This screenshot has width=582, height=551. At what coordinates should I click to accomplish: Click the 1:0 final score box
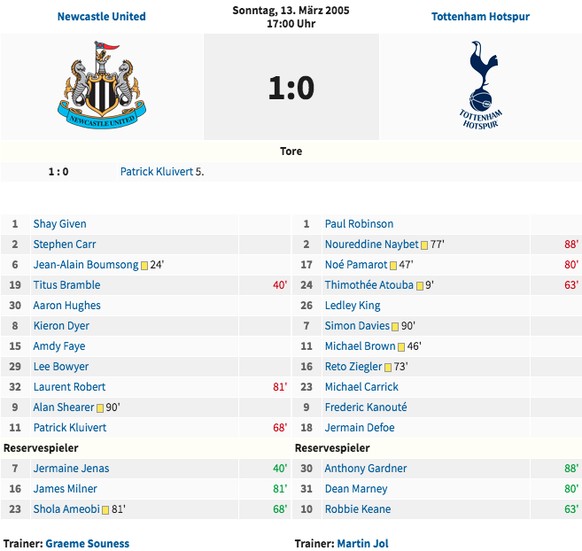point(291,87)
